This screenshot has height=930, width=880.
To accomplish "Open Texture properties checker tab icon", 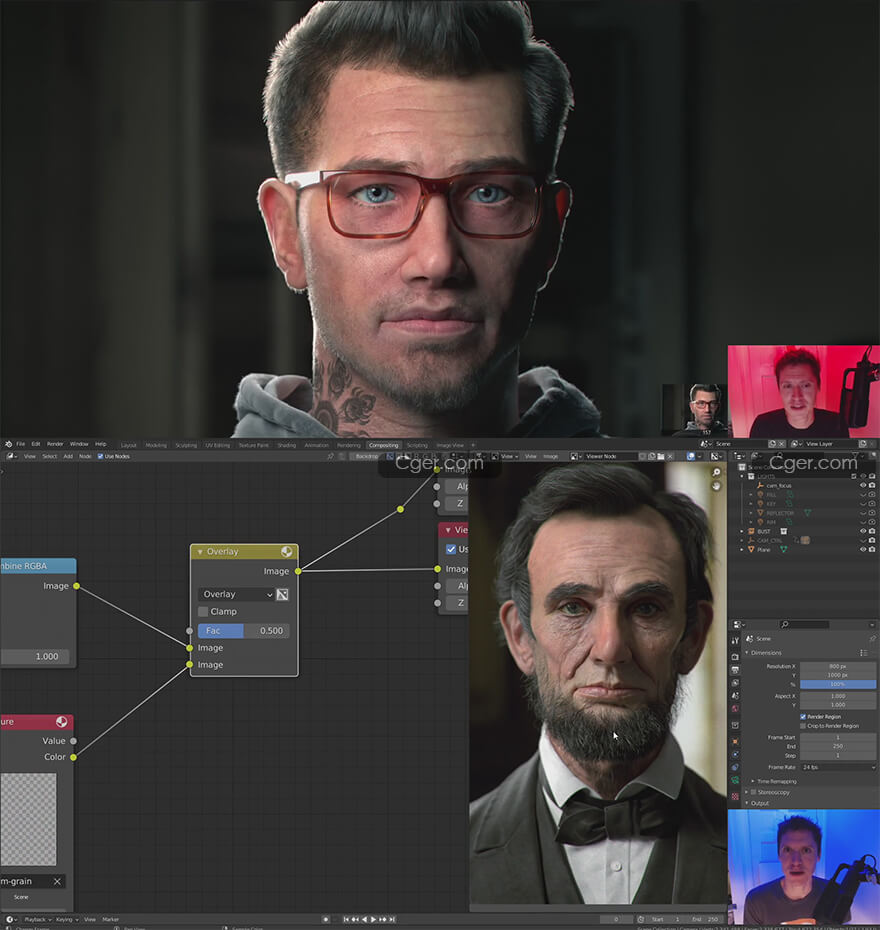I will tap(735, 797).
